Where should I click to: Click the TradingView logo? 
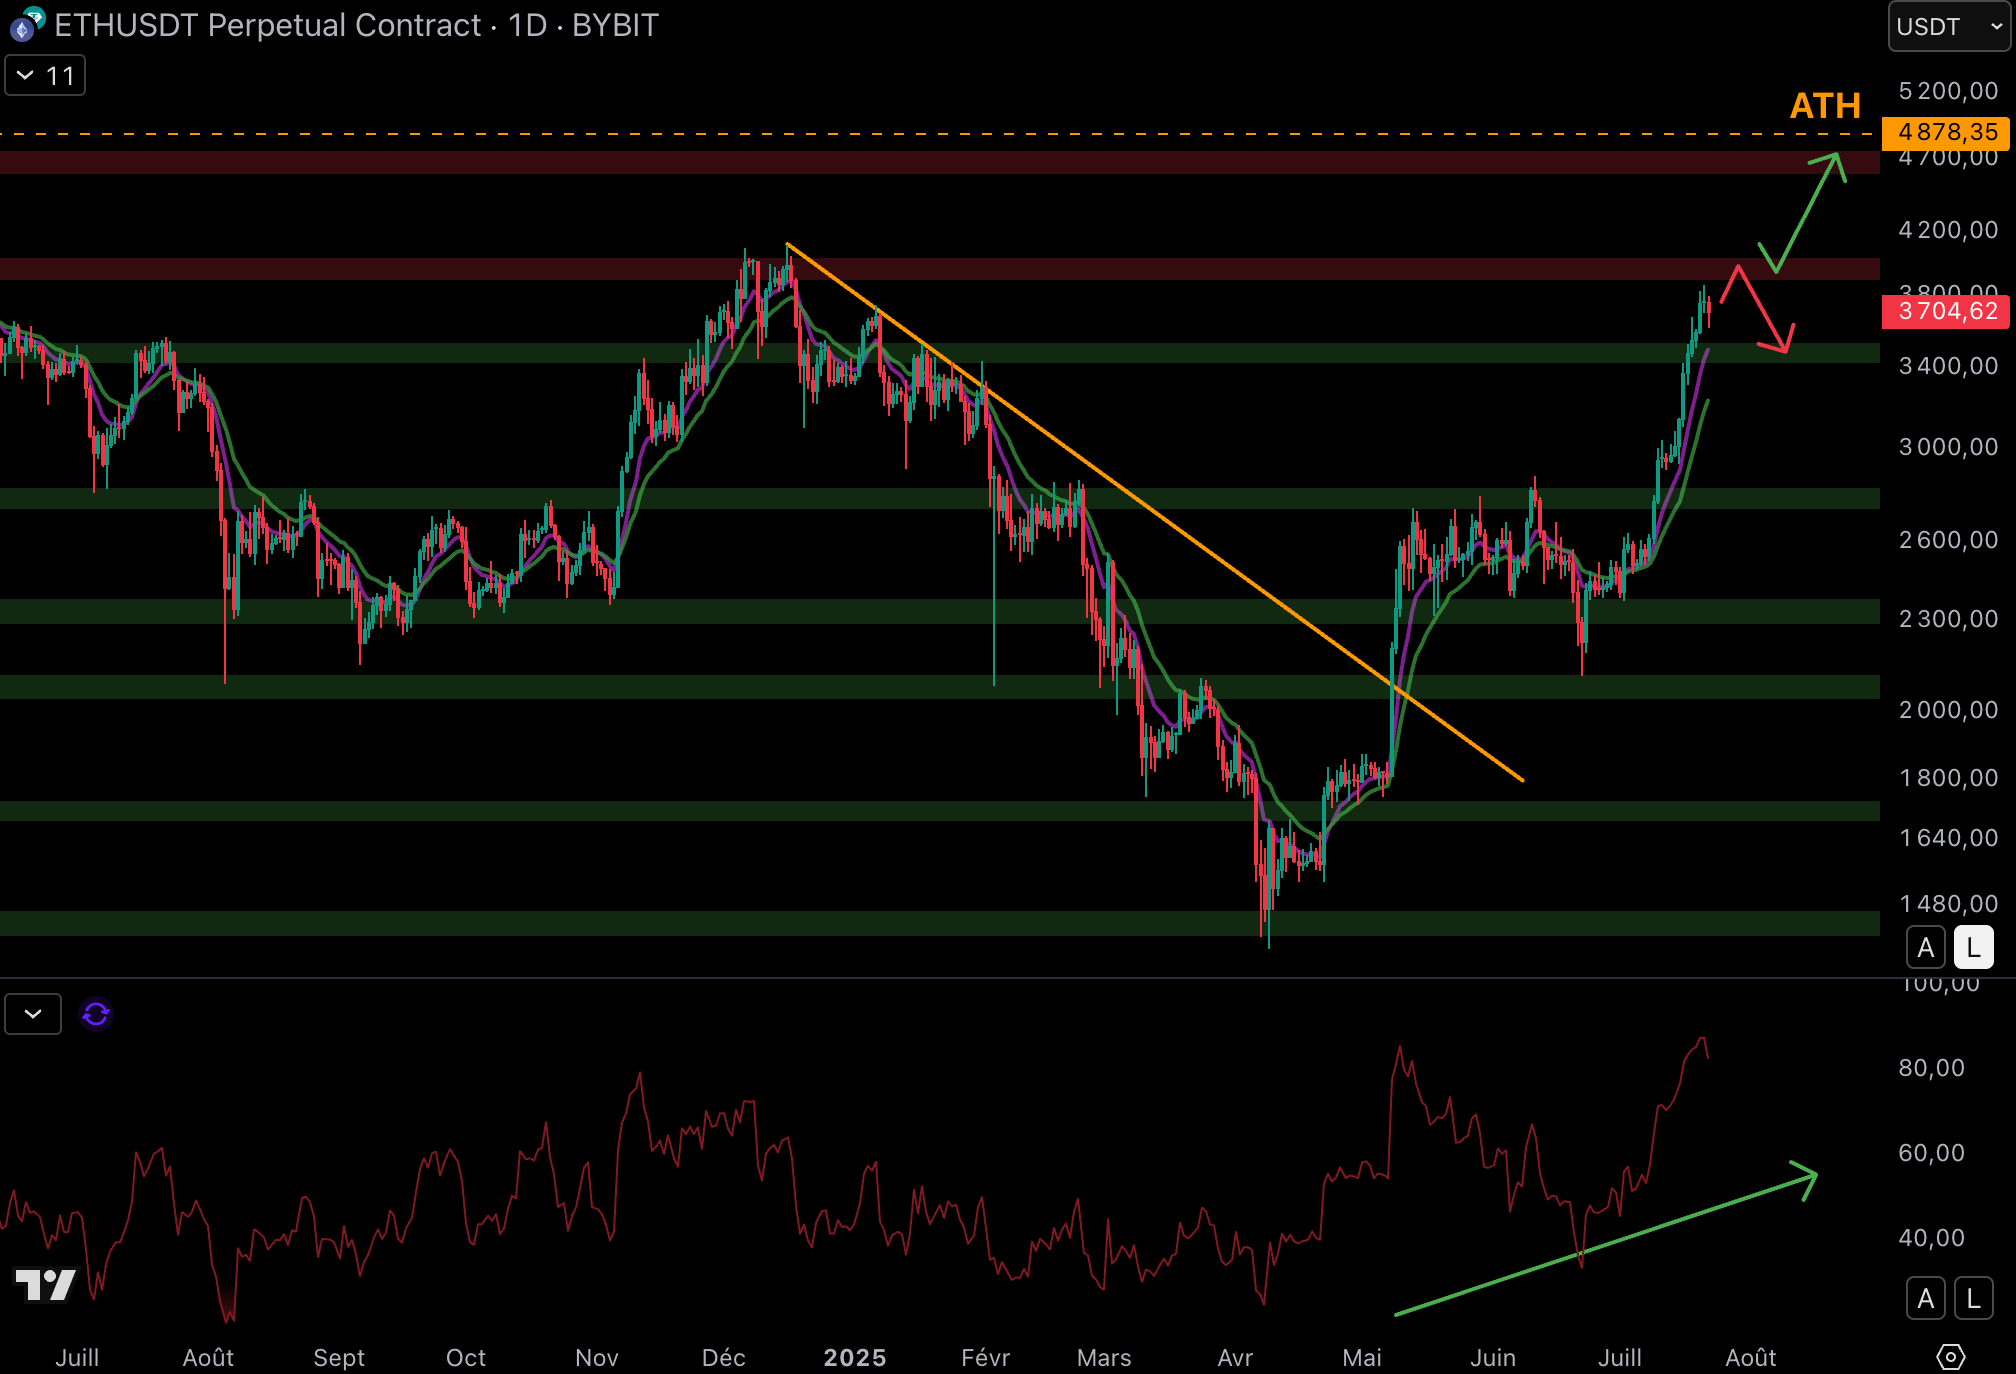[46, 1284]
